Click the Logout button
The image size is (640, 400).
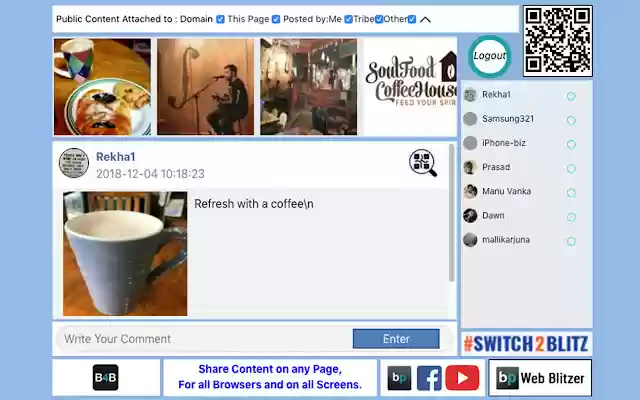pyautogui.click(x=489, y=56)
